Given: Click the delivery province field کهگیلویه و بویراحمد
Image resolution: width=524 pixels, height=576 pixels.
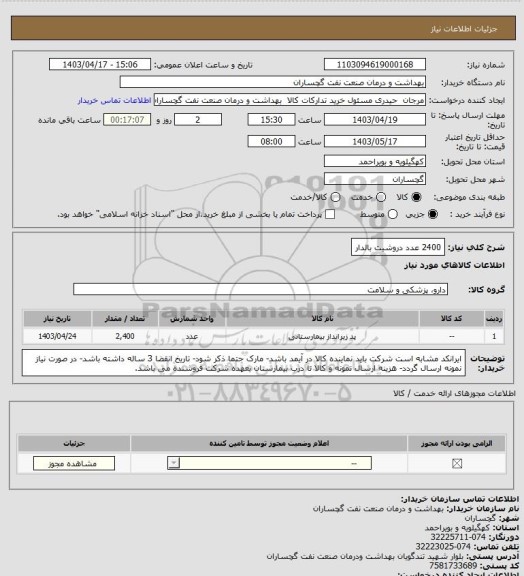Looking at the screenshot, I should click(375, 161).
